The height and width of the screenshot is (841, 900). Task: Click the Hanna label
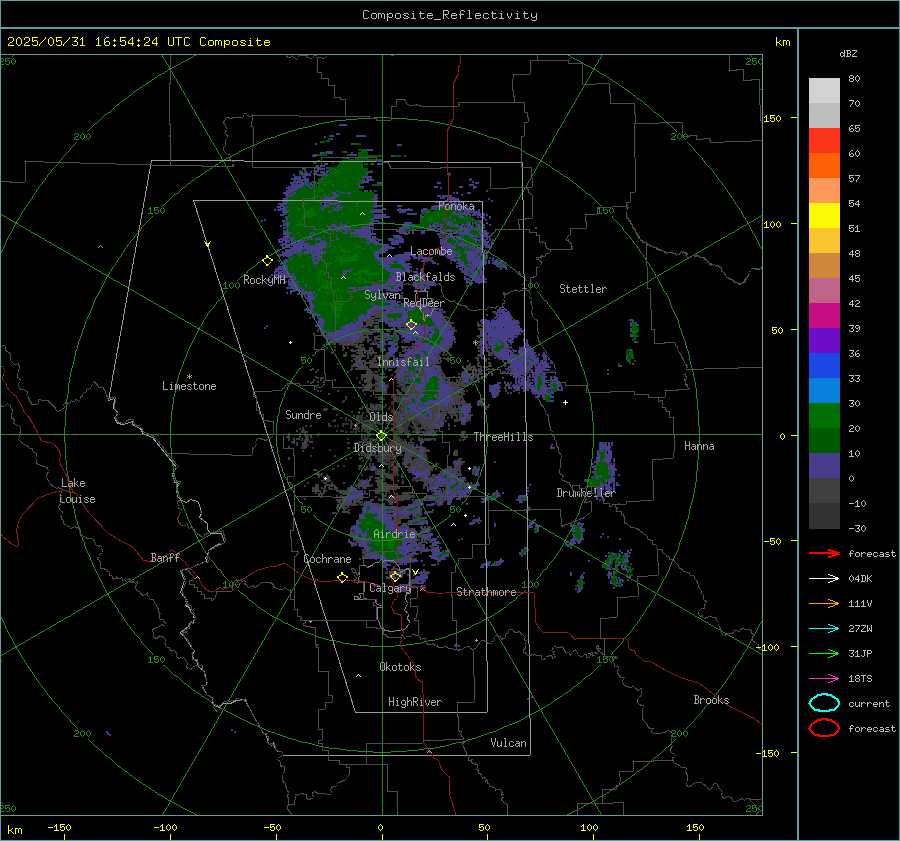point(699,446)
